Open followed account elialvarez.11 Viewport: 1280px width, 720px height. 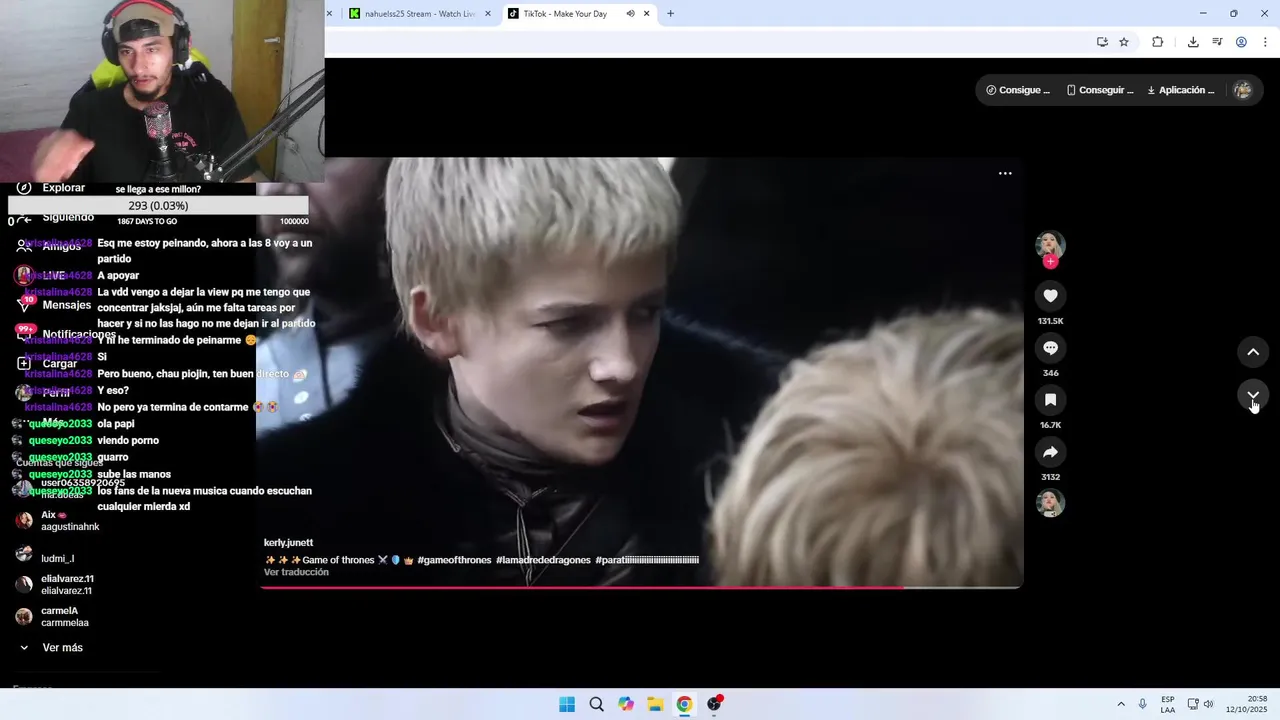tap(56, 585)
